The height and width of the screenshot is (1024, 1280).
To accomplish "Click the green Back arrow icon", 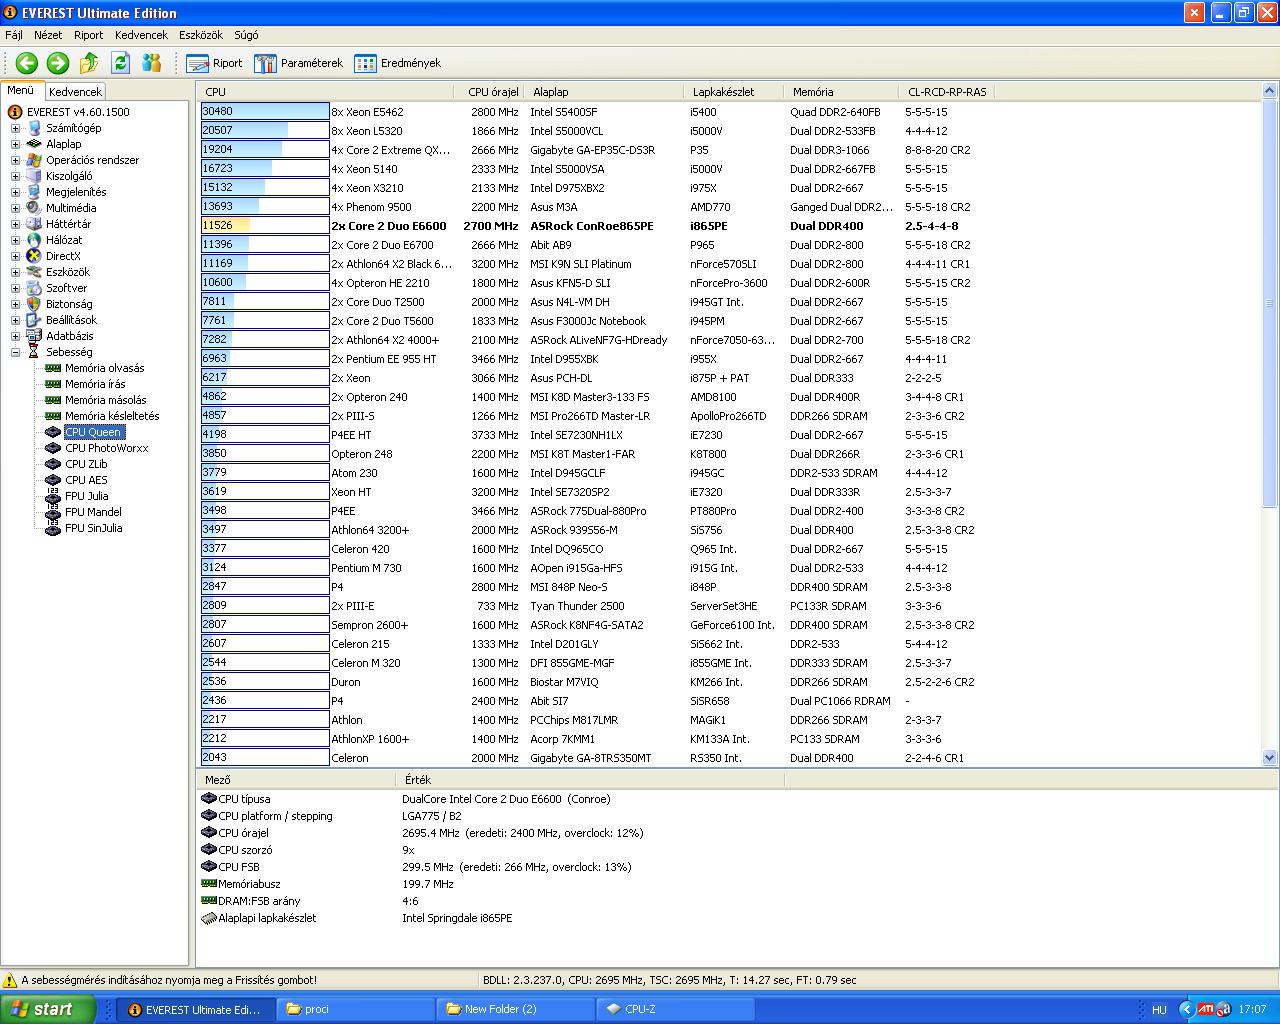I will coord(27,63).
